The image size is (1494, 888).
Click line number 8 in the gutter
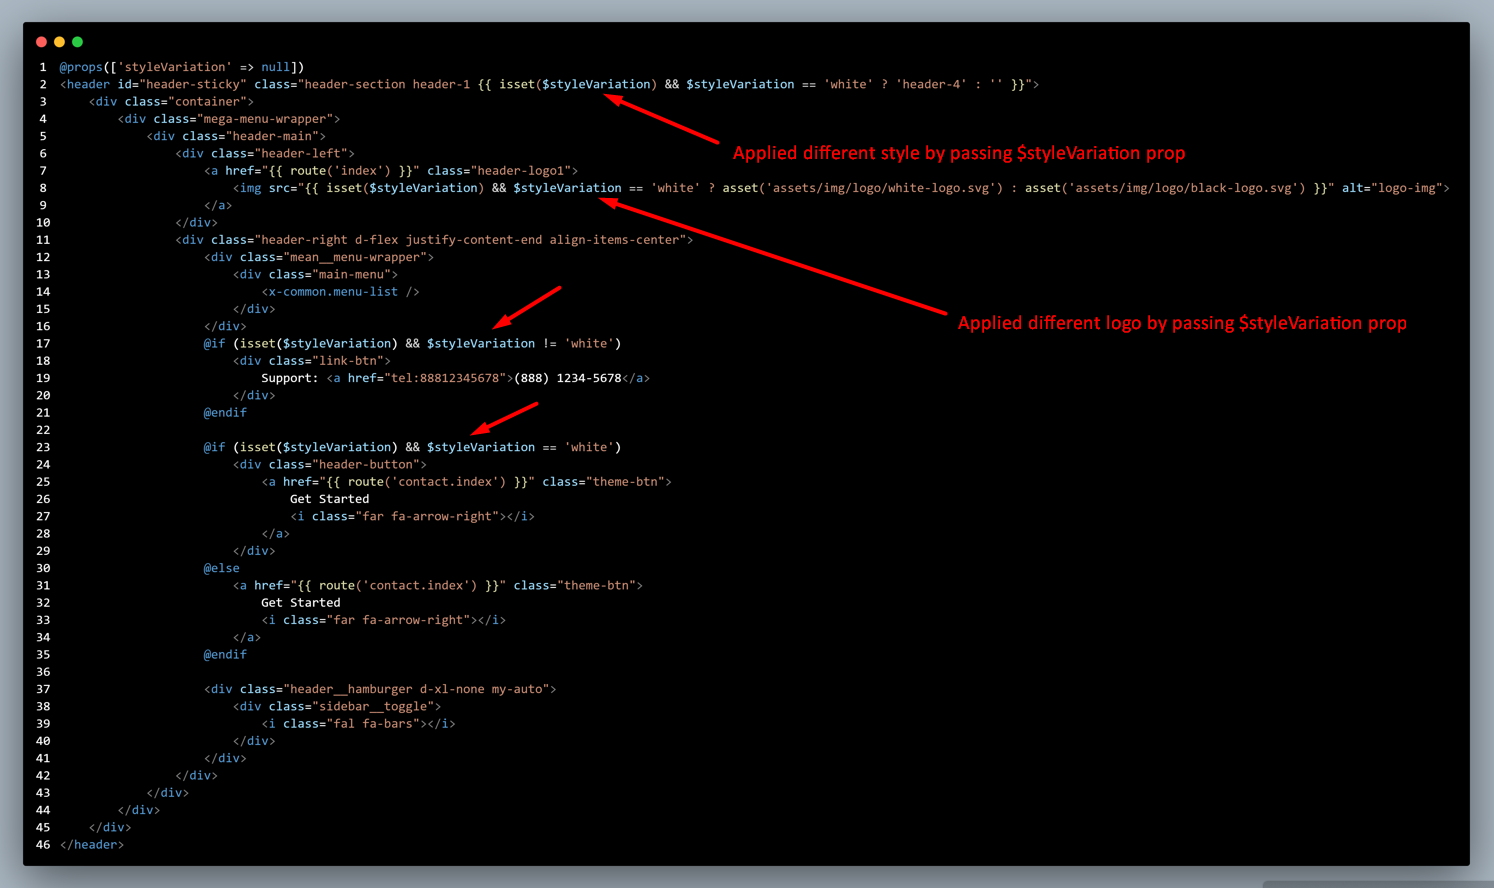(42, 187)
